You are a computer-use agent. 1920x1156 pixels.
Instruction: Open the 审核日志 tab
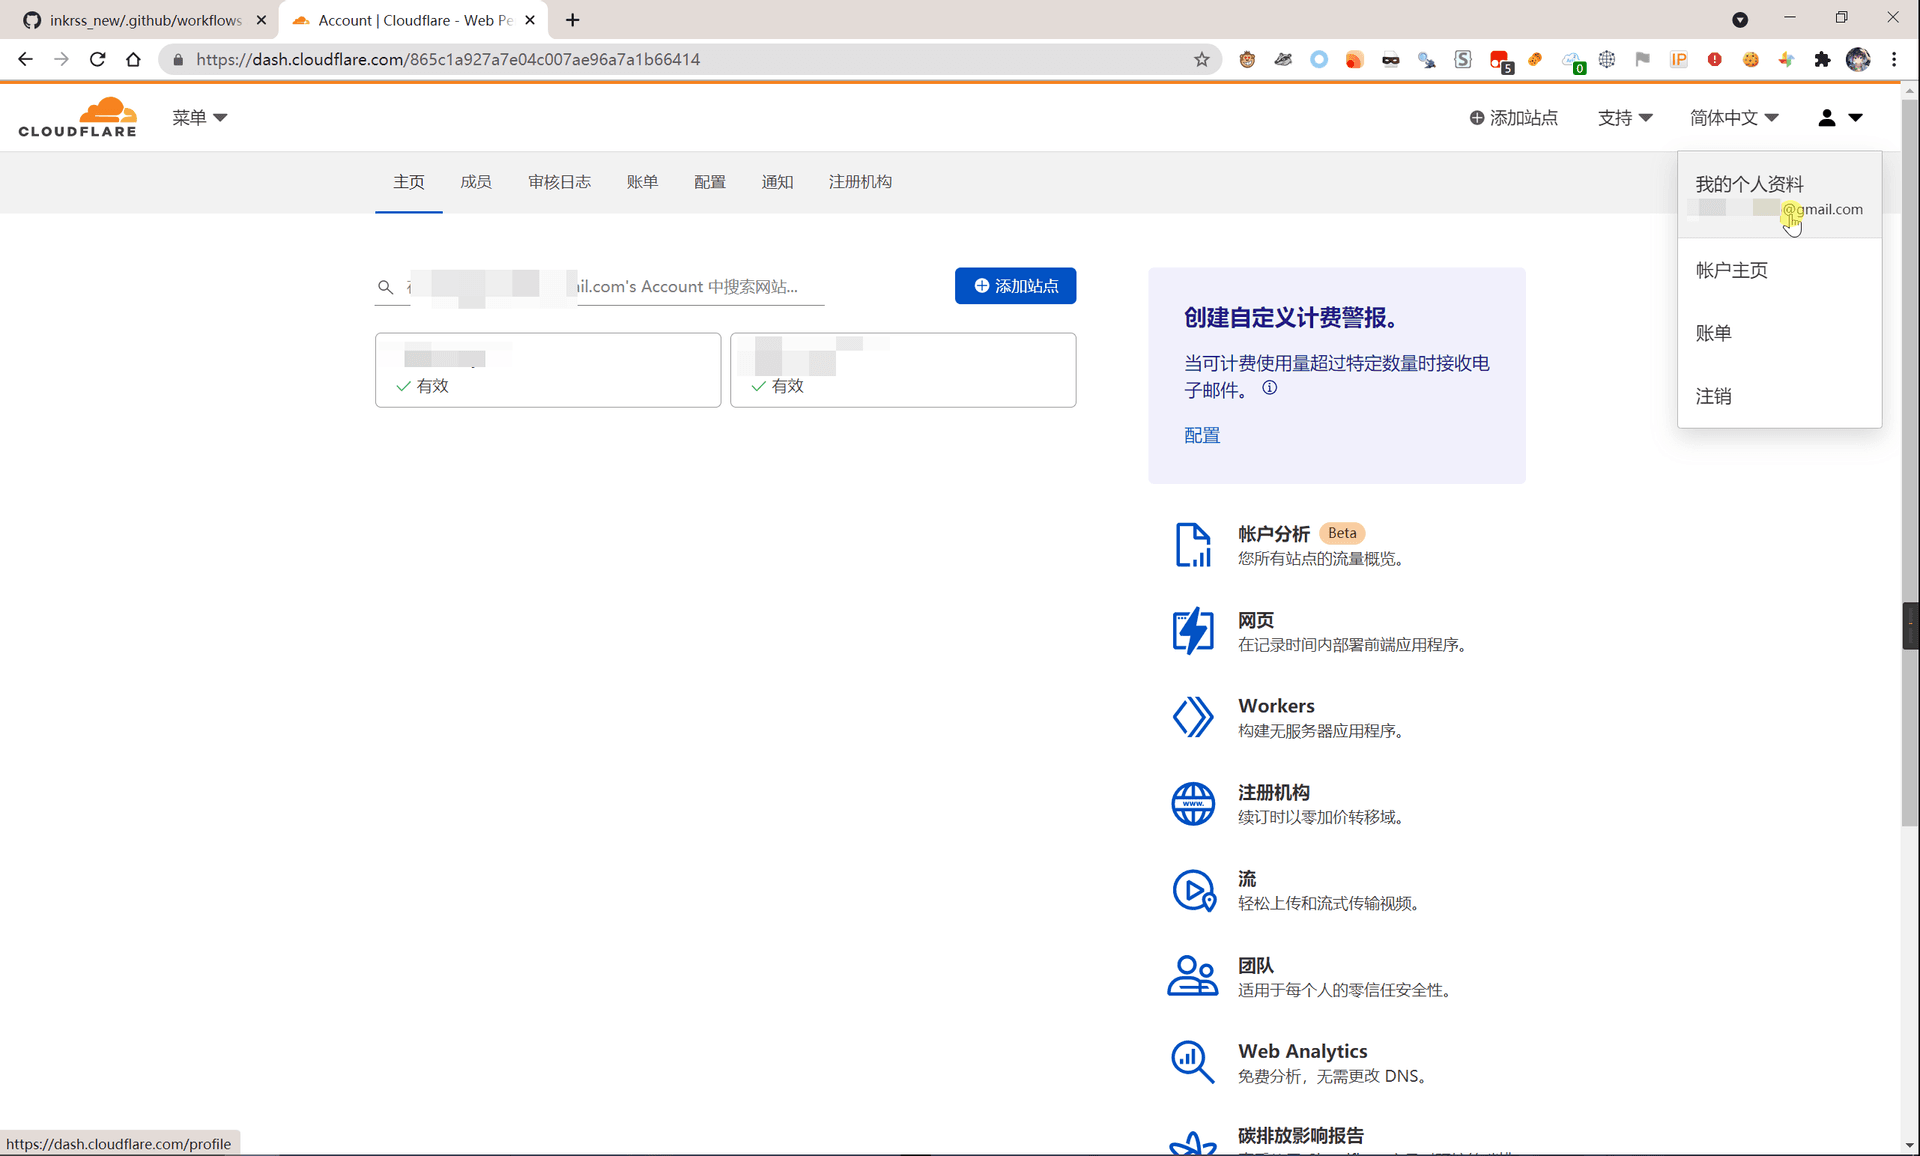click(x=559, y=182)
